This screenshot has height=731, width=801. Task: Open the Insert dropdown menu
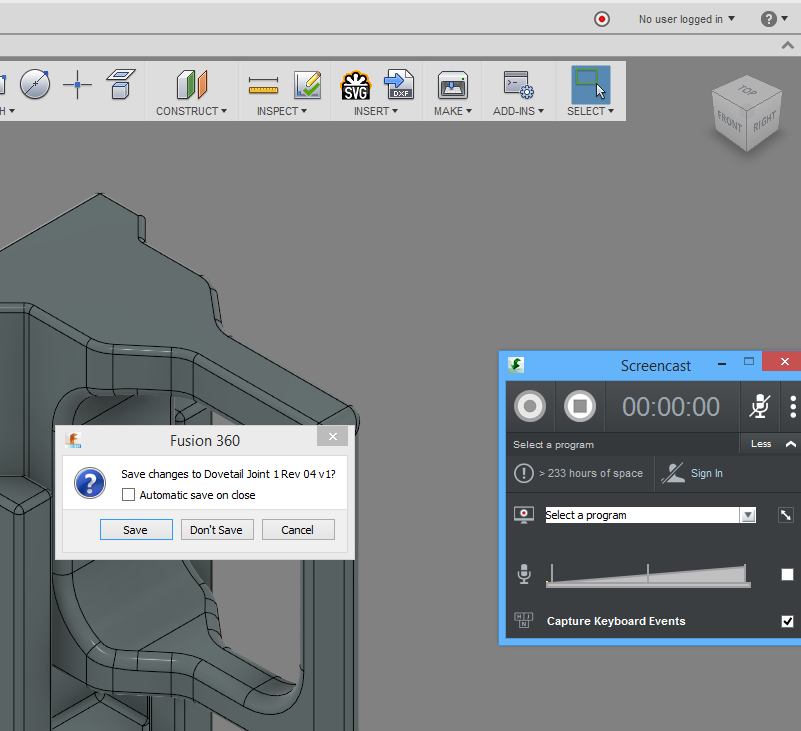coord(376,111)
